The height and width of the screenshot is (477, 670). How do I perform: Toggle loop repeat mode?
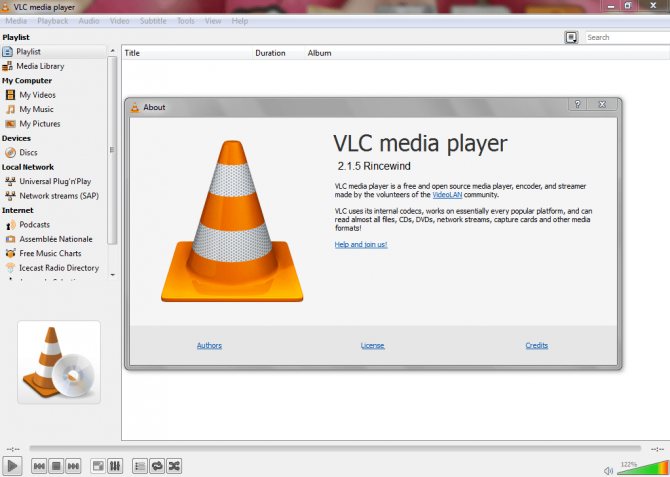tap(157, 466)
